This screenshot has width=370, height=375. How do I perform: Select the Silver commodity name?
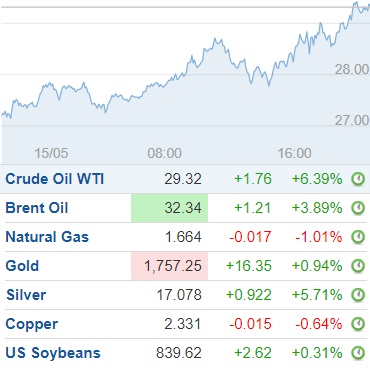point(26,295)
